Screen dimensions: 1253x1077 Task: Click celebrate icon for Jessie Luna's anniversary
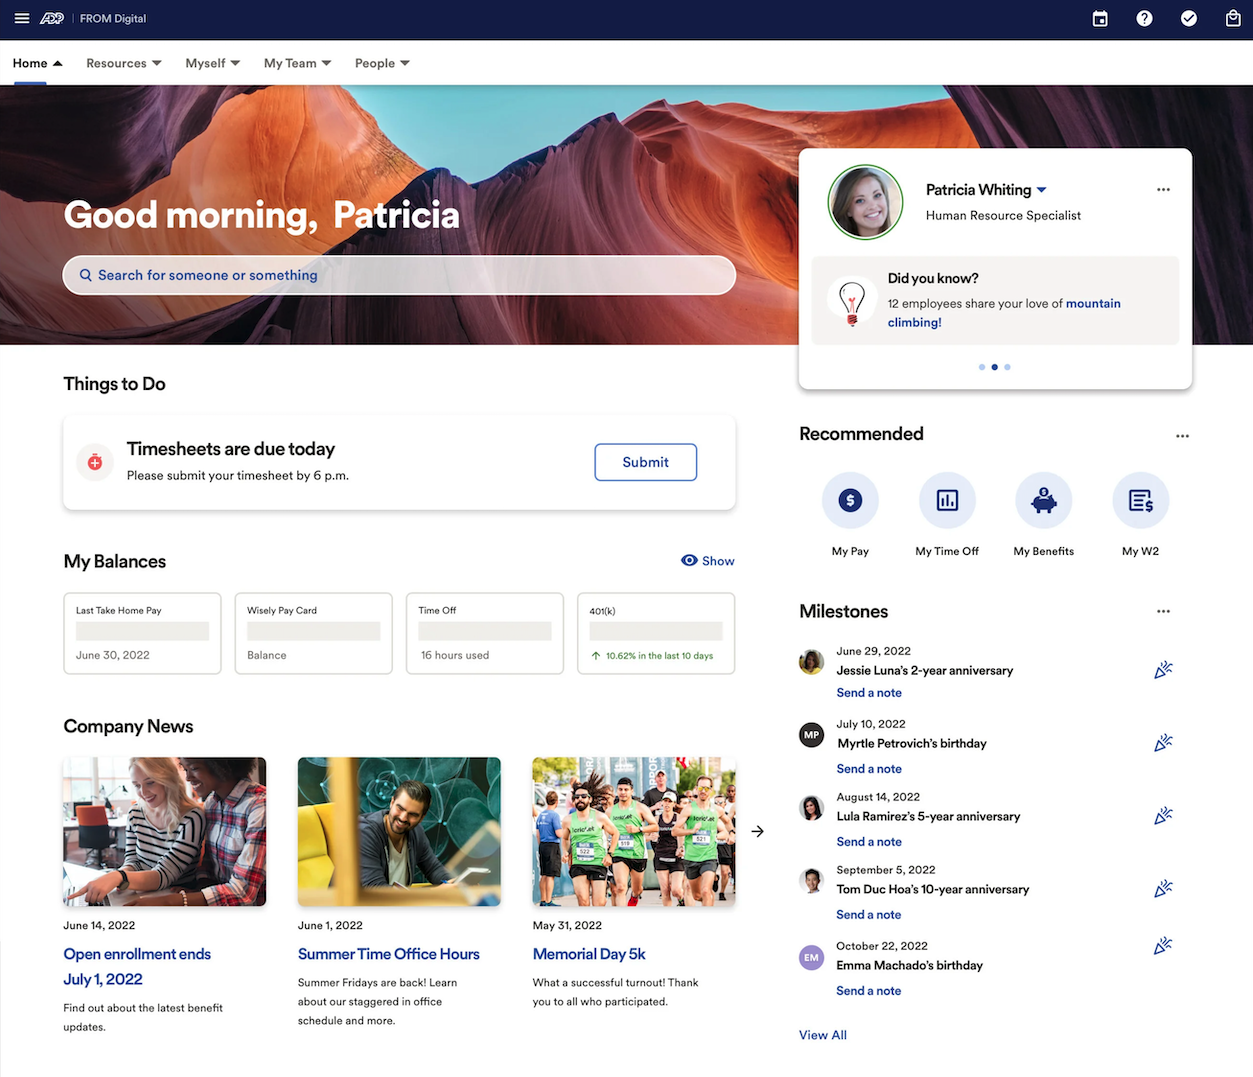1162,670
